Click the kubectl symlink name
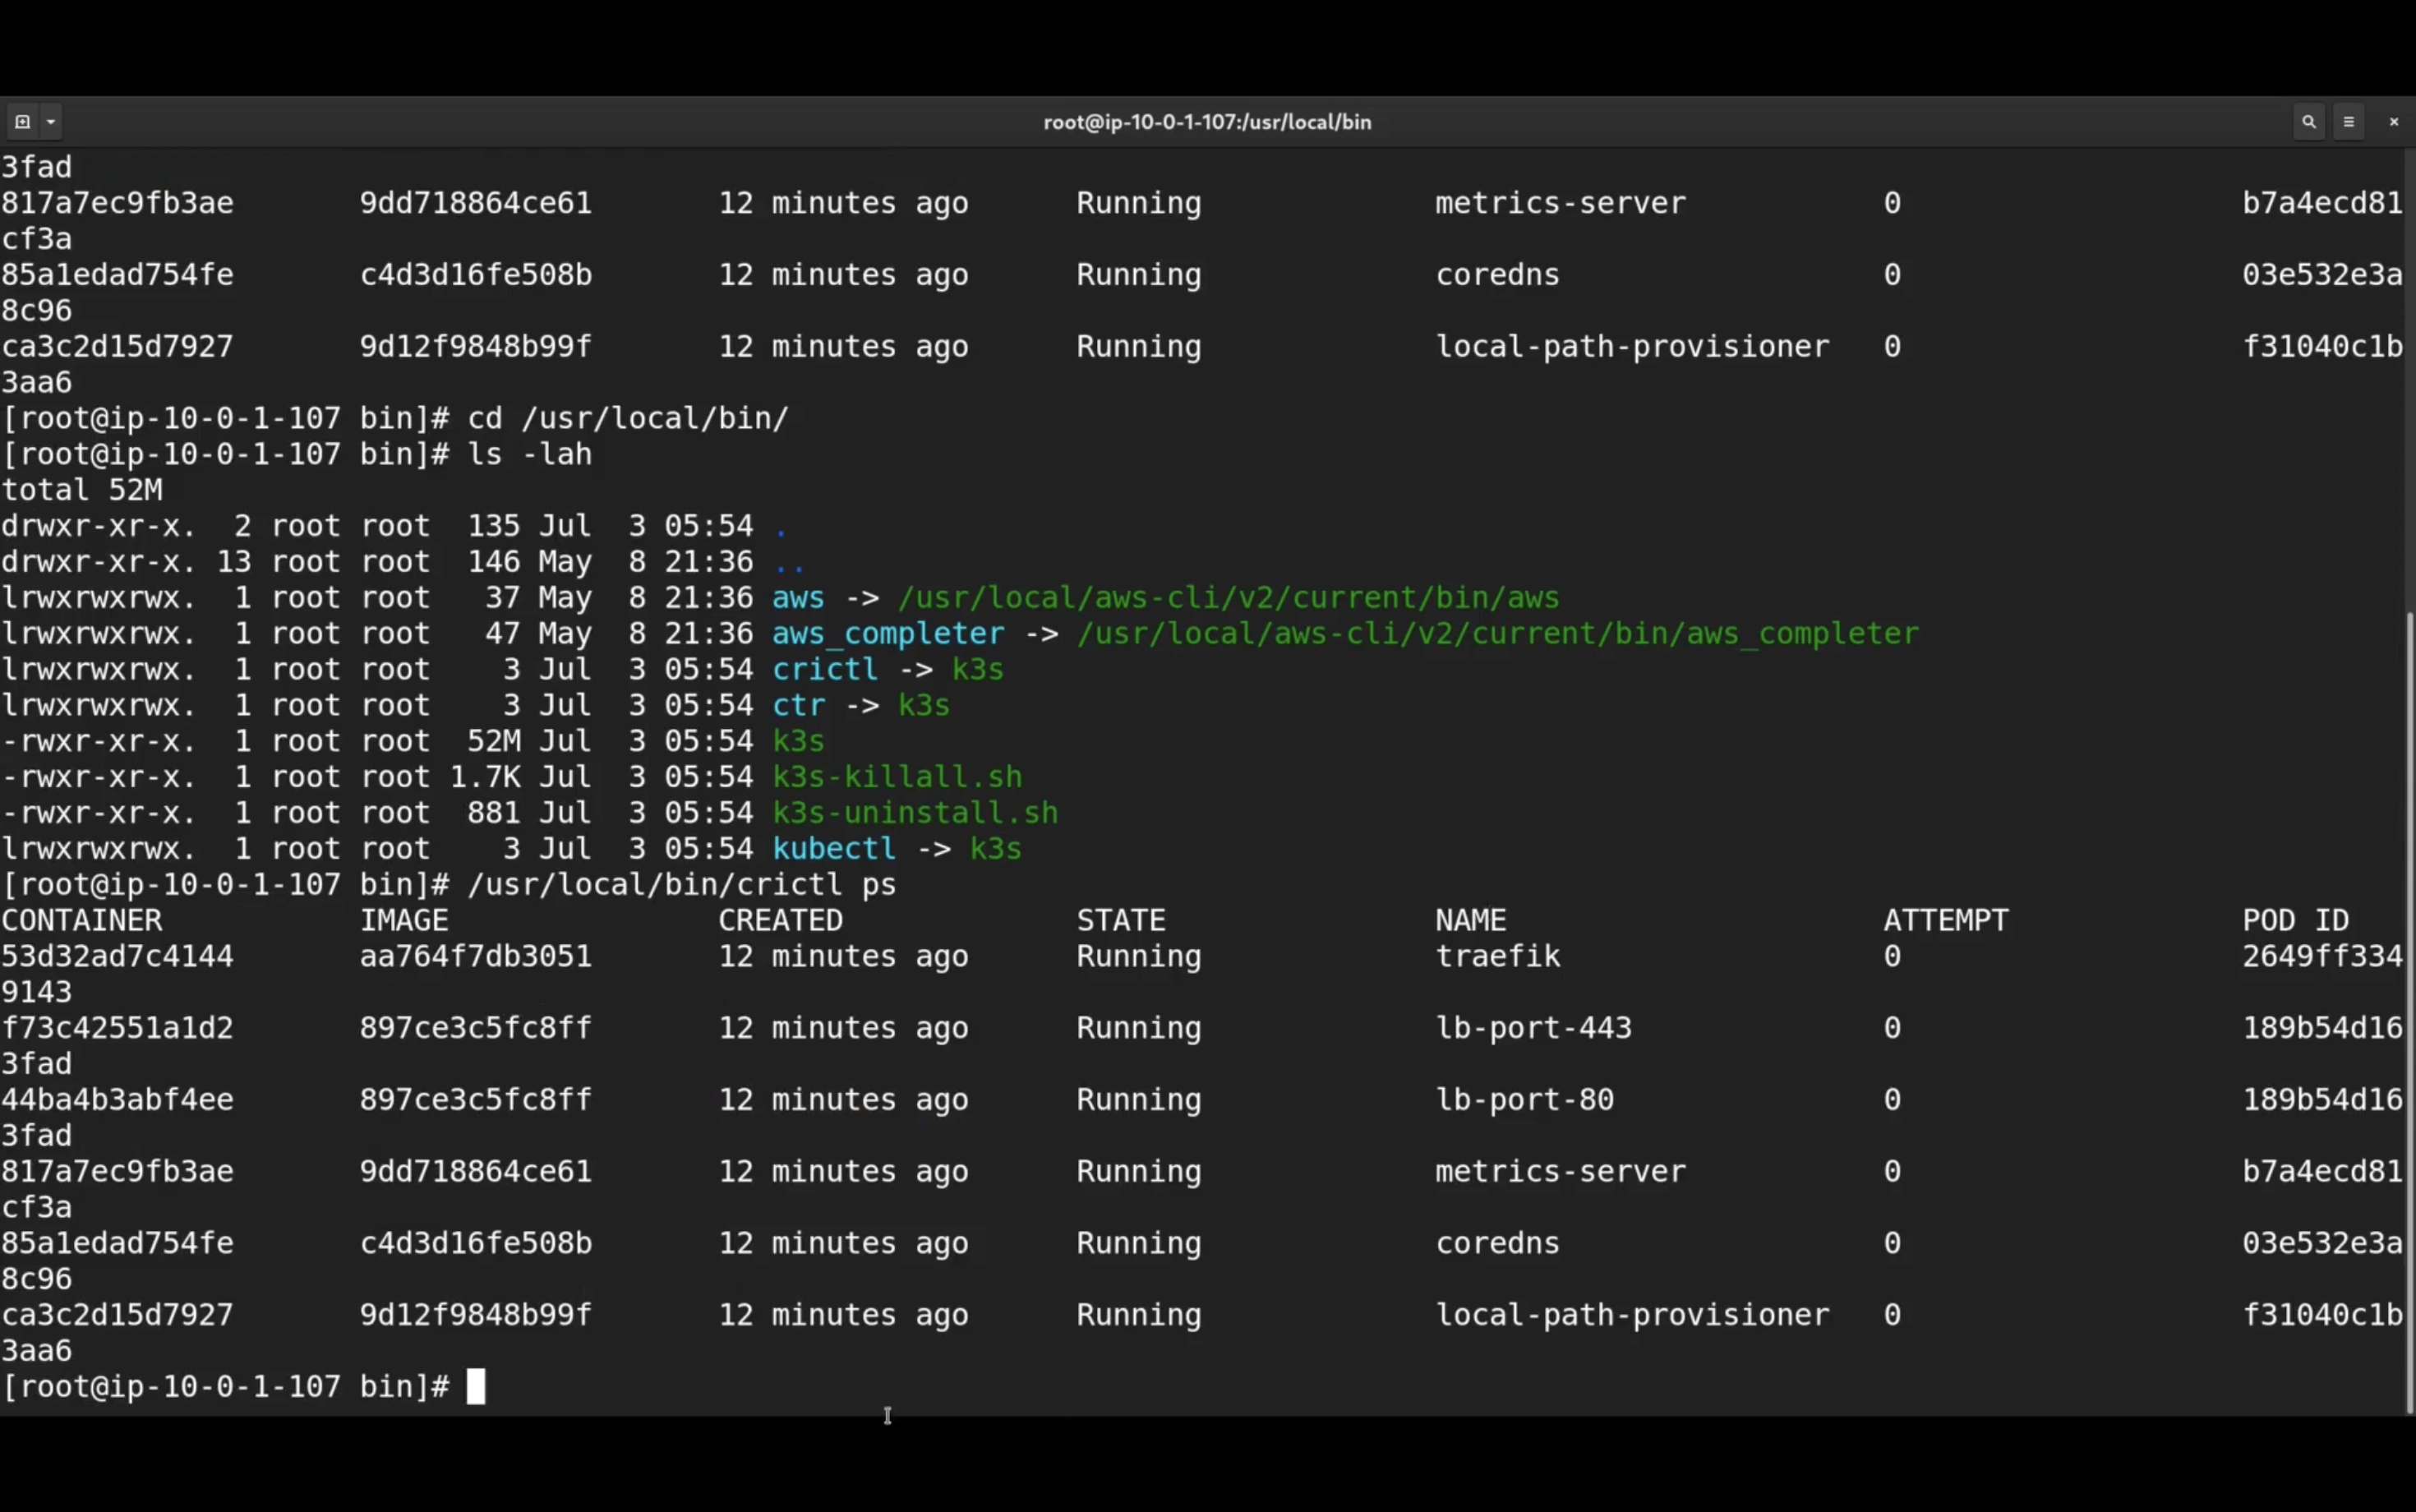This screenshot has width=2416, height=1512. 834,849
